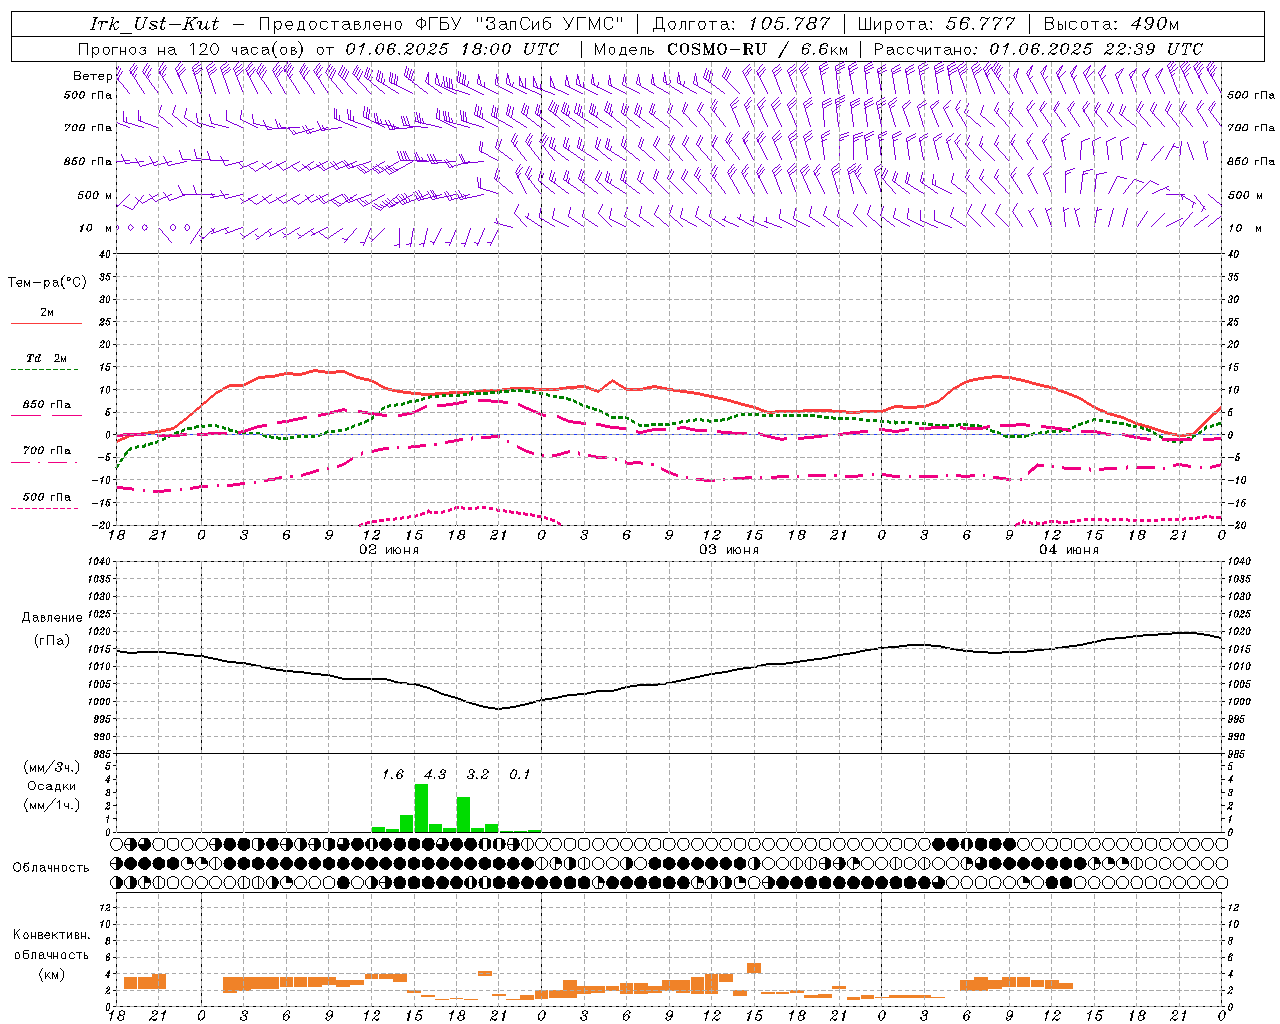
Task: Click the Модель COSMO-RU / 6.6км label
Action: (x=721, y=49)
